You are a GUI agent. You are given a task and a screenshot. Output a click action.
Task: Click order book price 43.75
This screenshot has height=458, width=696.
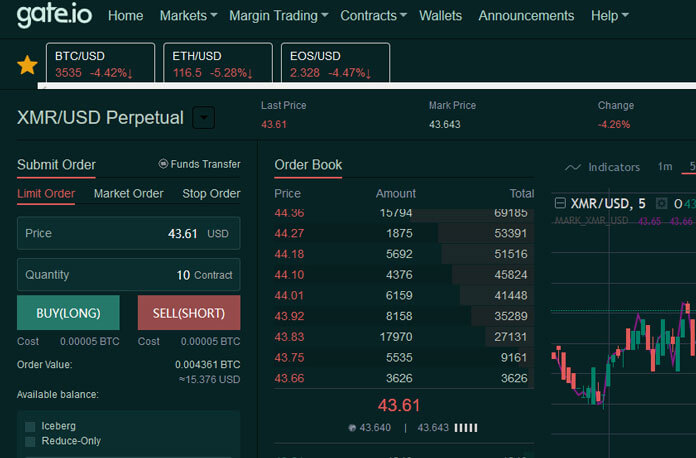[289, 358]
